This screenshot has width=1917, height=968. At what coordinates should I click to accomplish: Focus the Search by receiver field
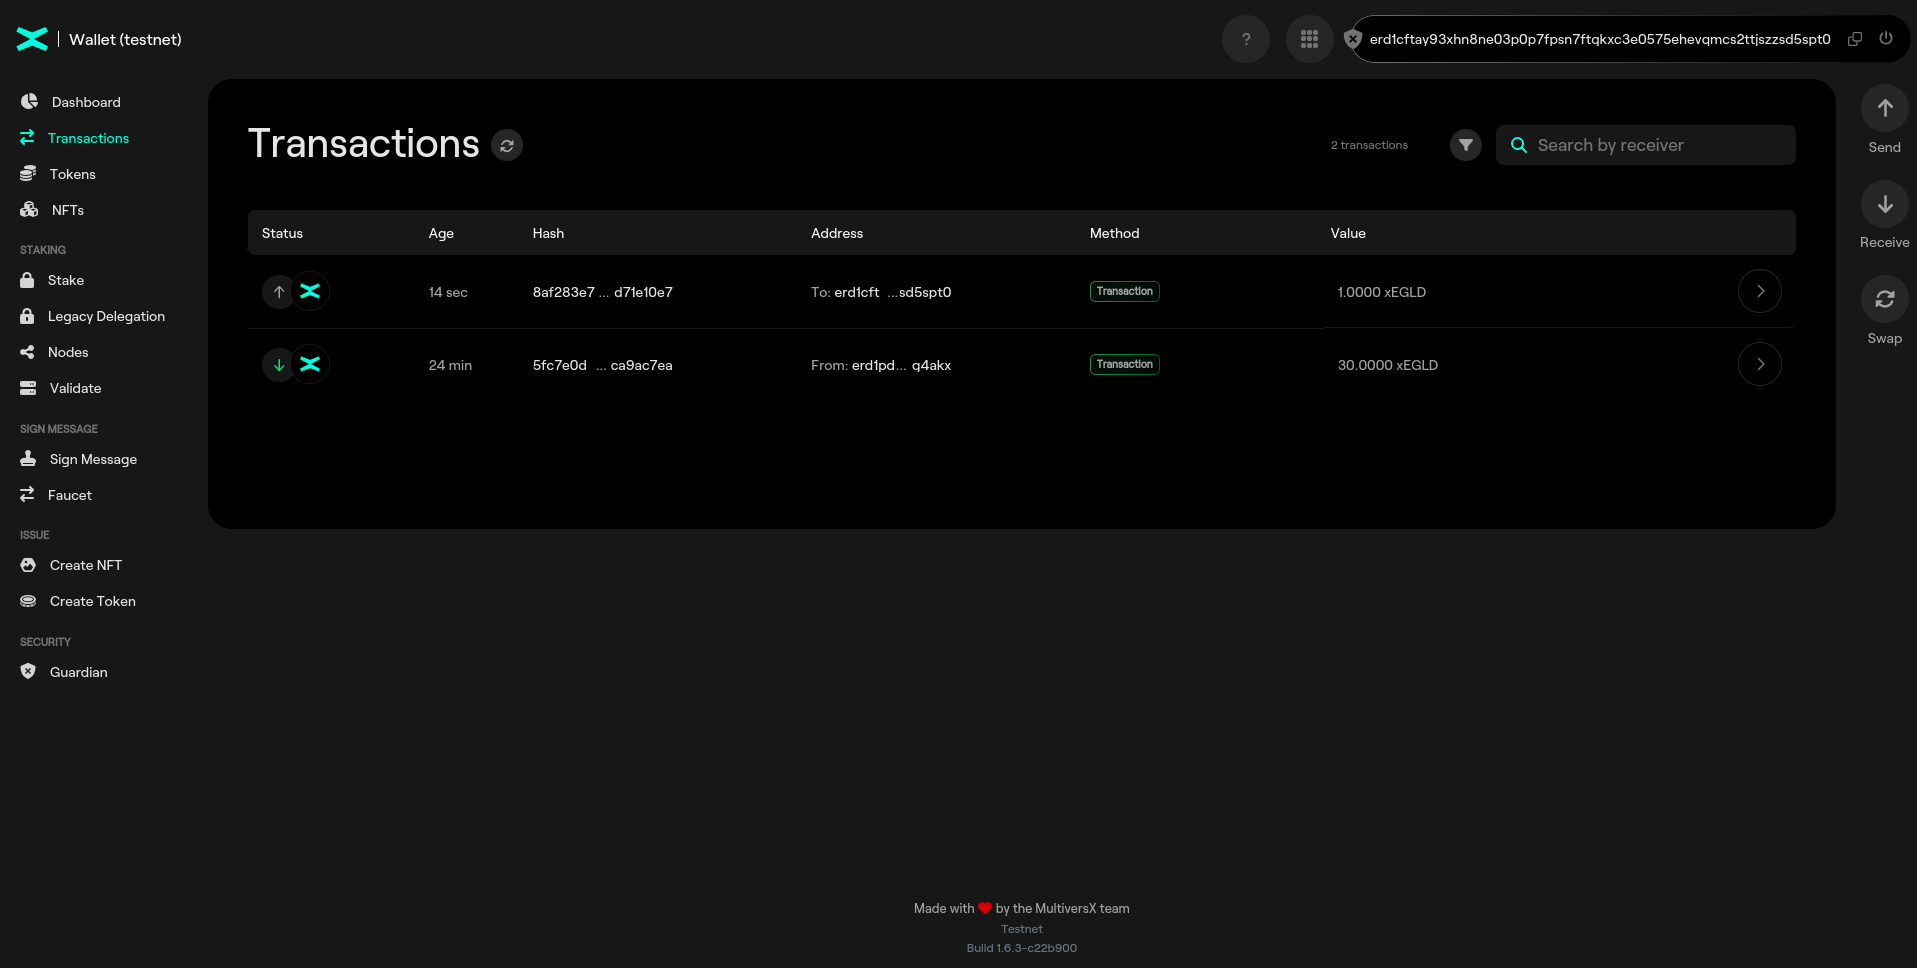point(1660,145)
